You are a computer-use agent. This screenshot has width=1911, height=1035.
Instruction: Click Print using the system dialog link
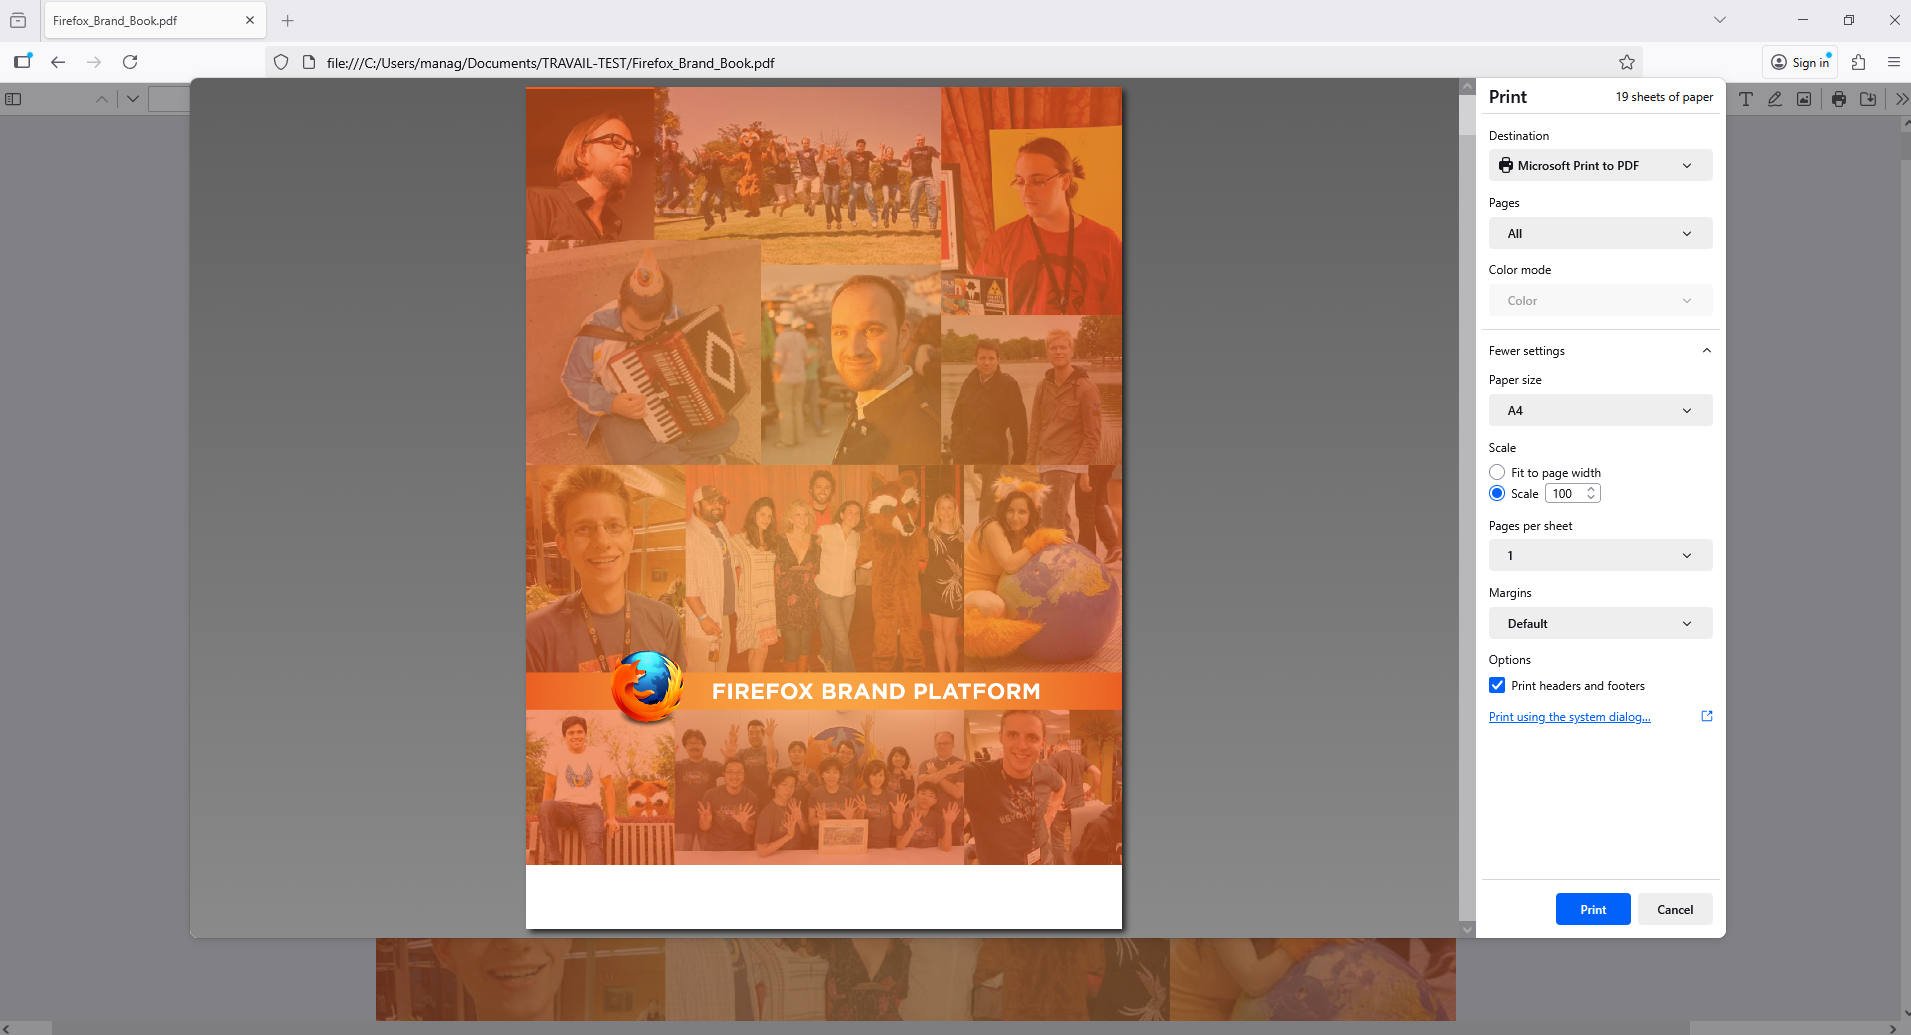pyautogui.click(x=1569, y=717)
